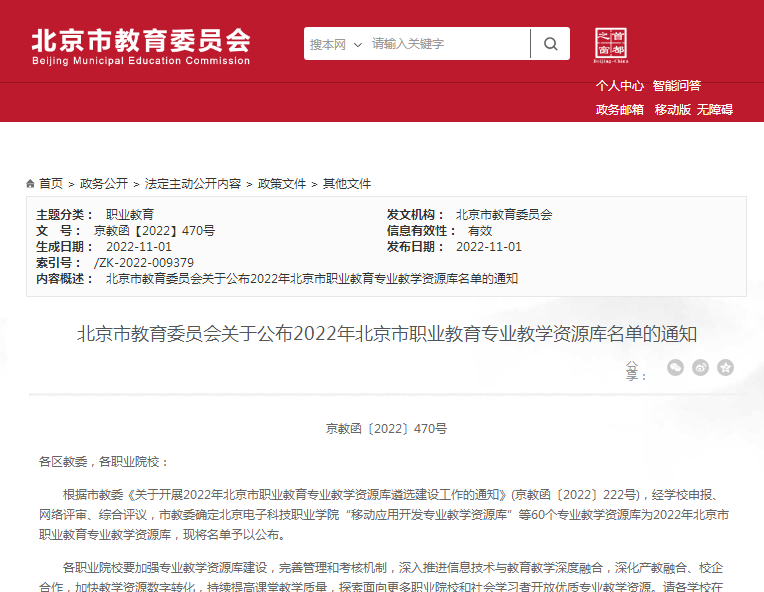Share article to Weibo
This screenshot has width=764, height=592.
701,367
